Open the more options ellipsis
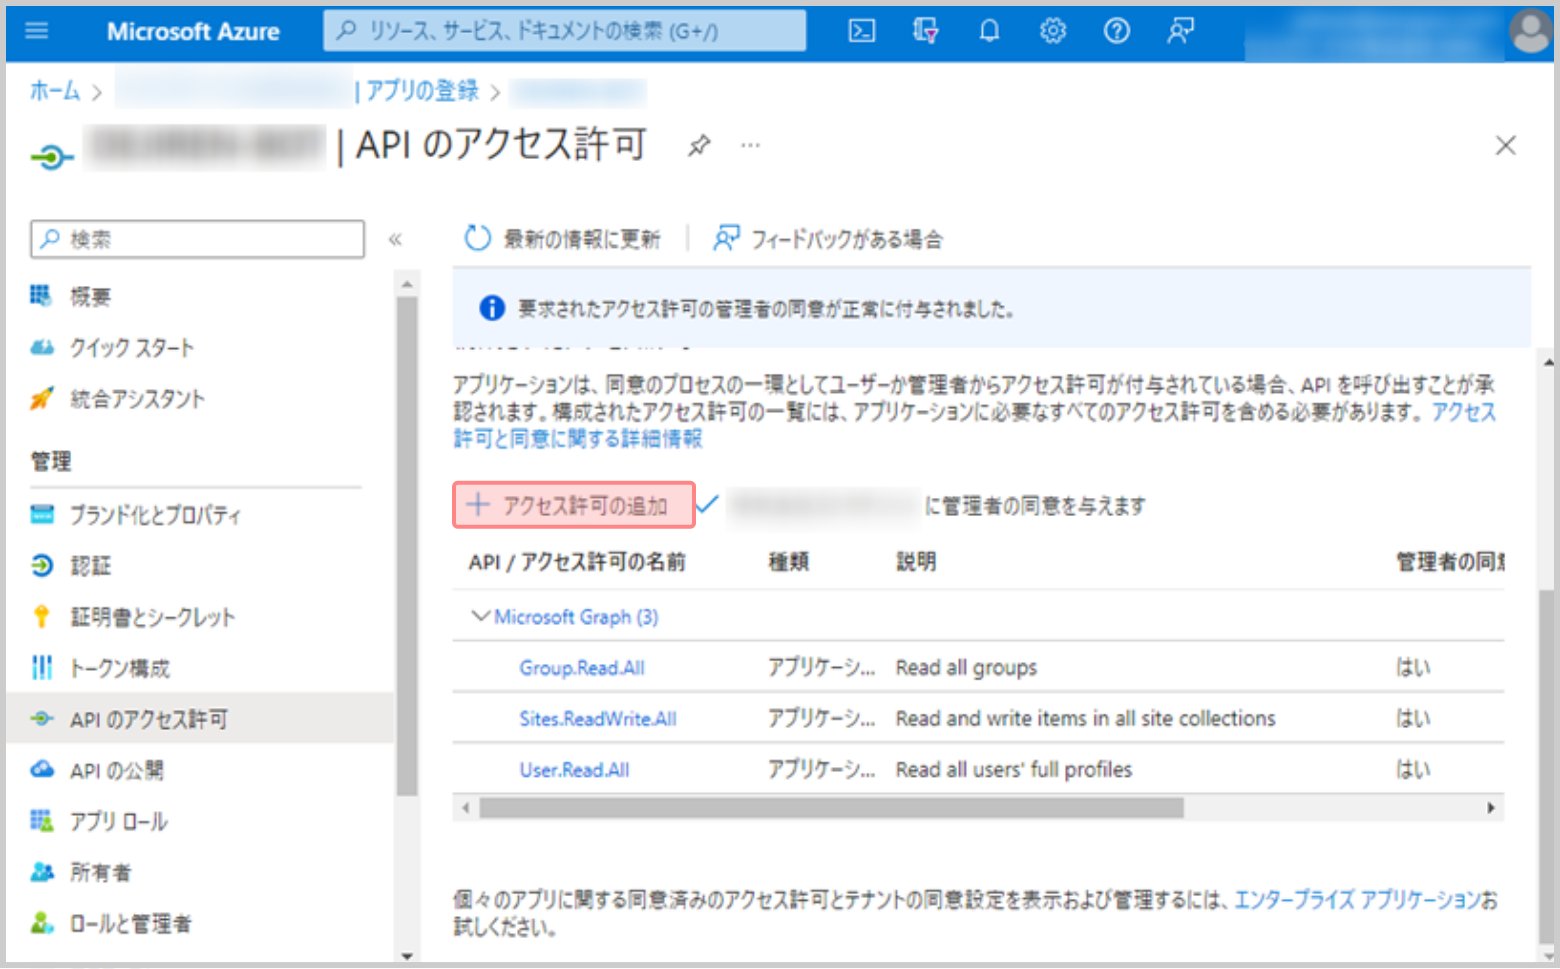Image resolution: width=1560 pixels, height=969 pixels. coord(750,146)
